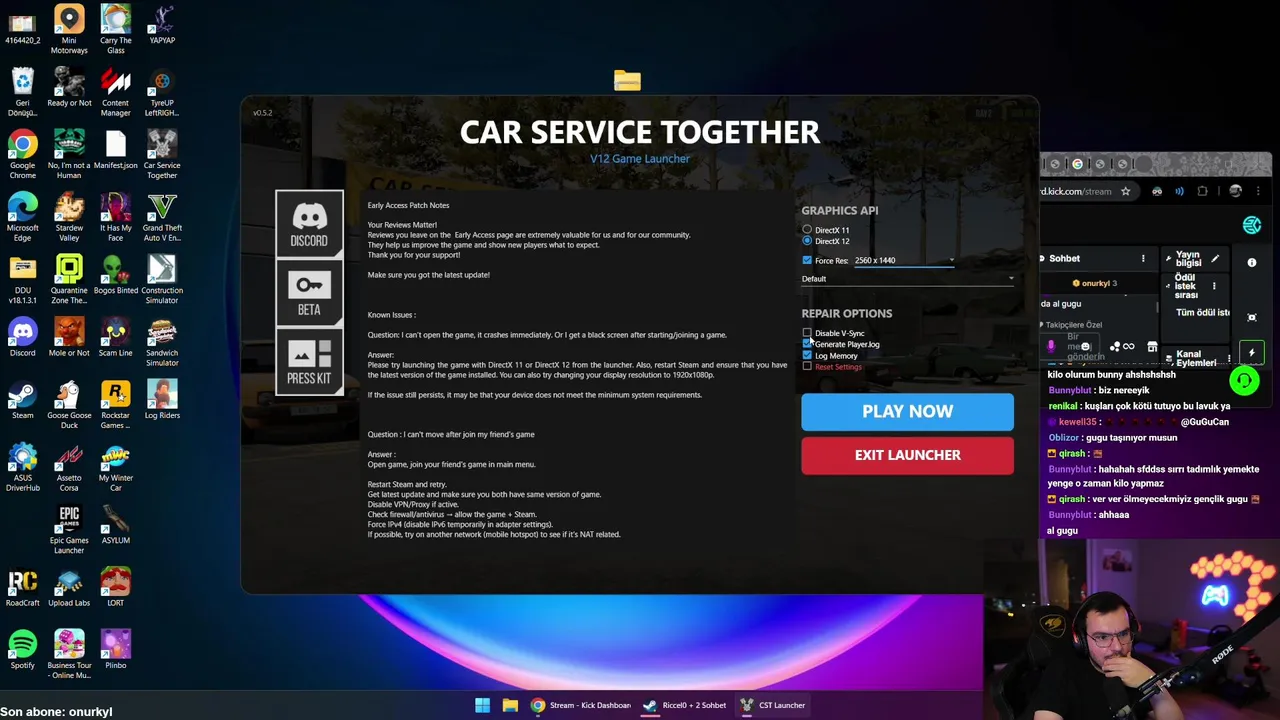
Task: Click the kick.com address bar
Action: tap(1078, 191)
